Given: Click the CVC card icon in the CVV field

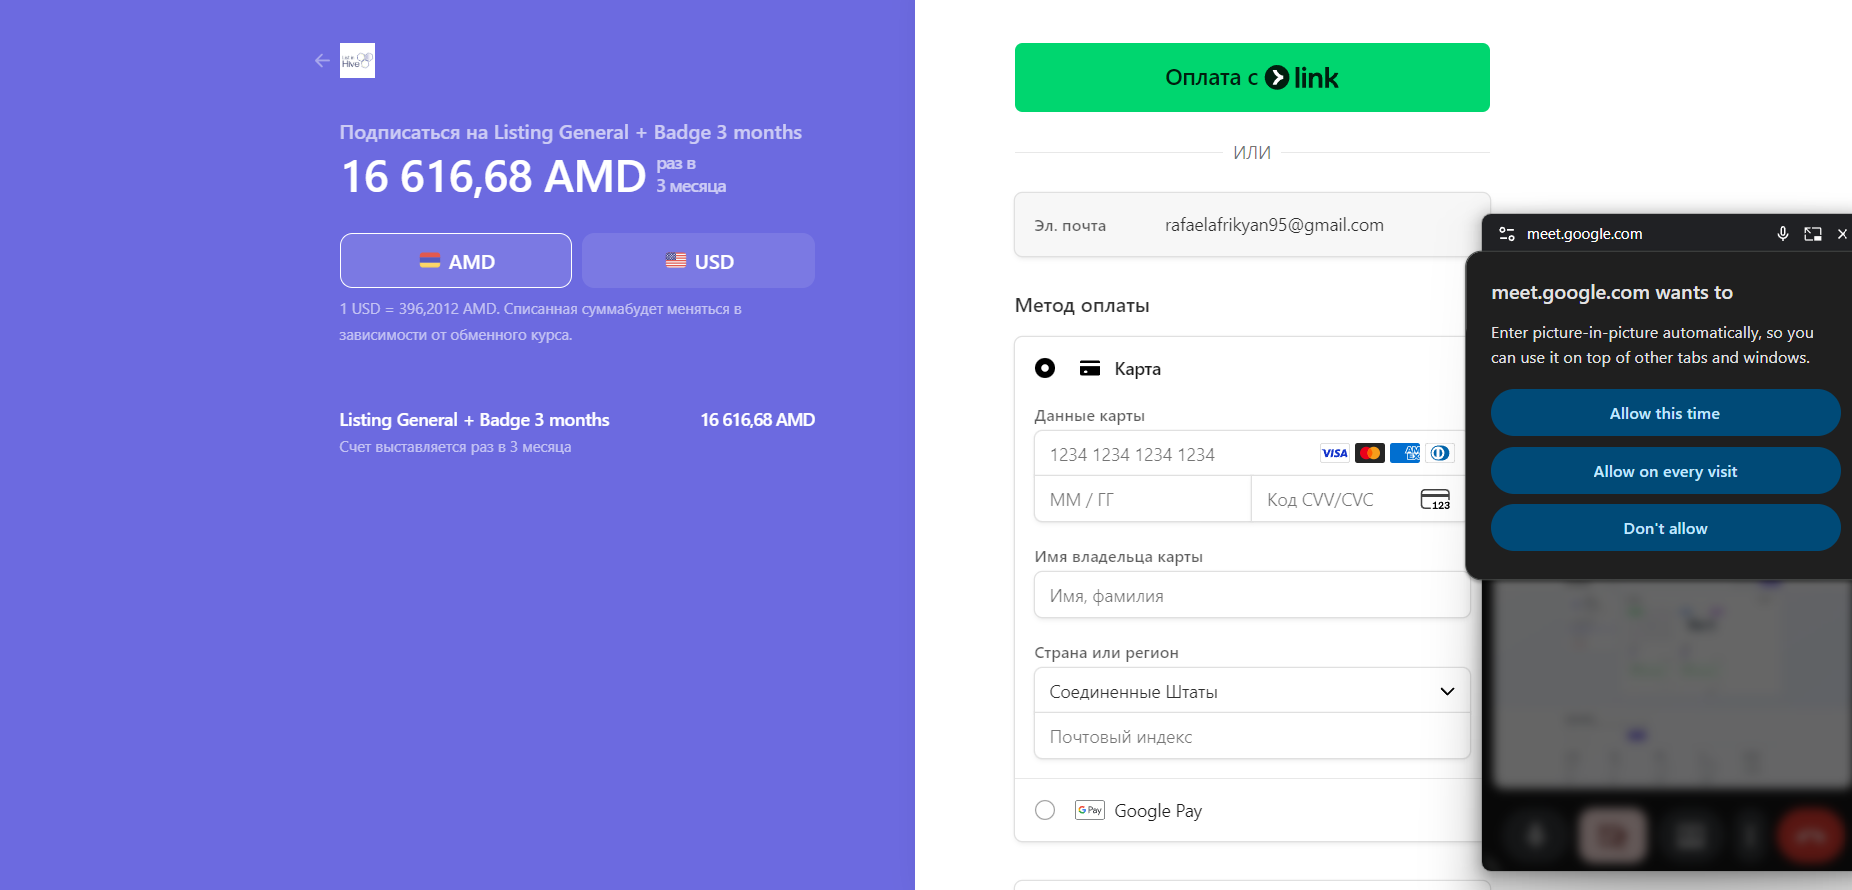Looking at the screenshot, I should [x=1435, y=499].
